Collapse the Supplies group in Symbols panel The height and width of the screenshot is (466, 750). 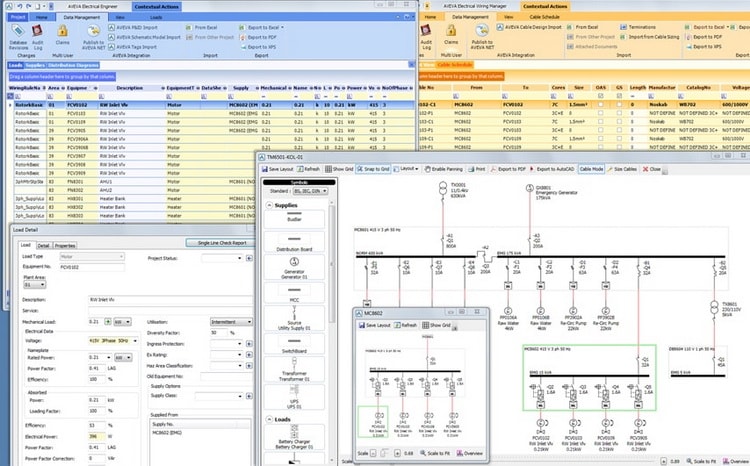(x=269, y=205)
